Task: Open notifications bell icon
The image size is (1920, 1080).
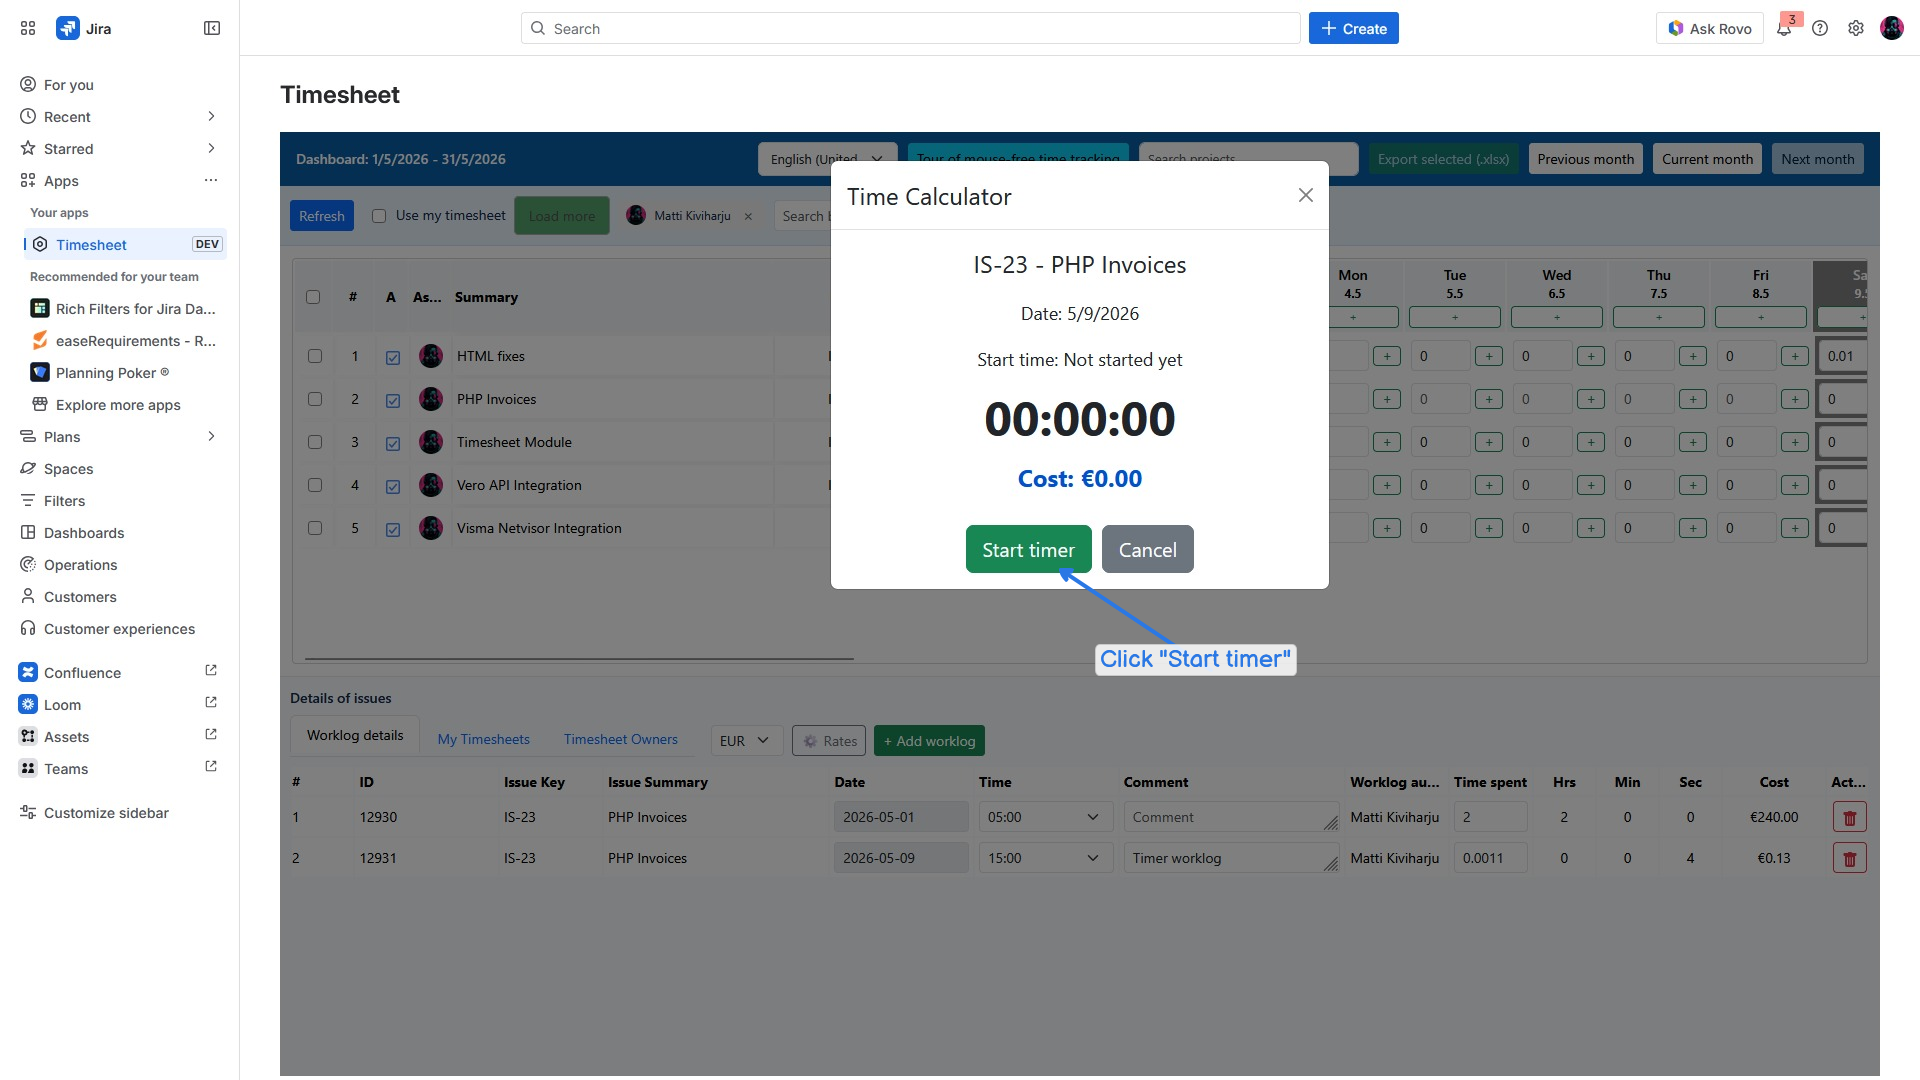Action: coord(1784,28)
